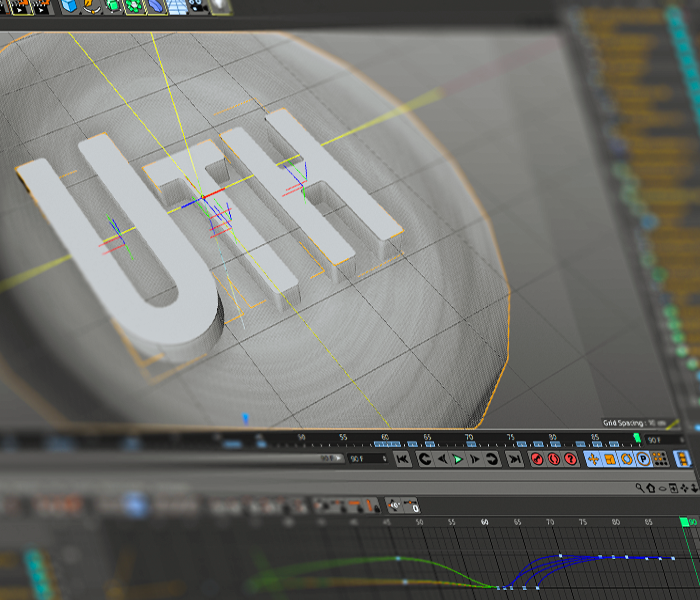Jump to the end of the animation
This screenshot has height=600, width=700.
pos(514,459)
